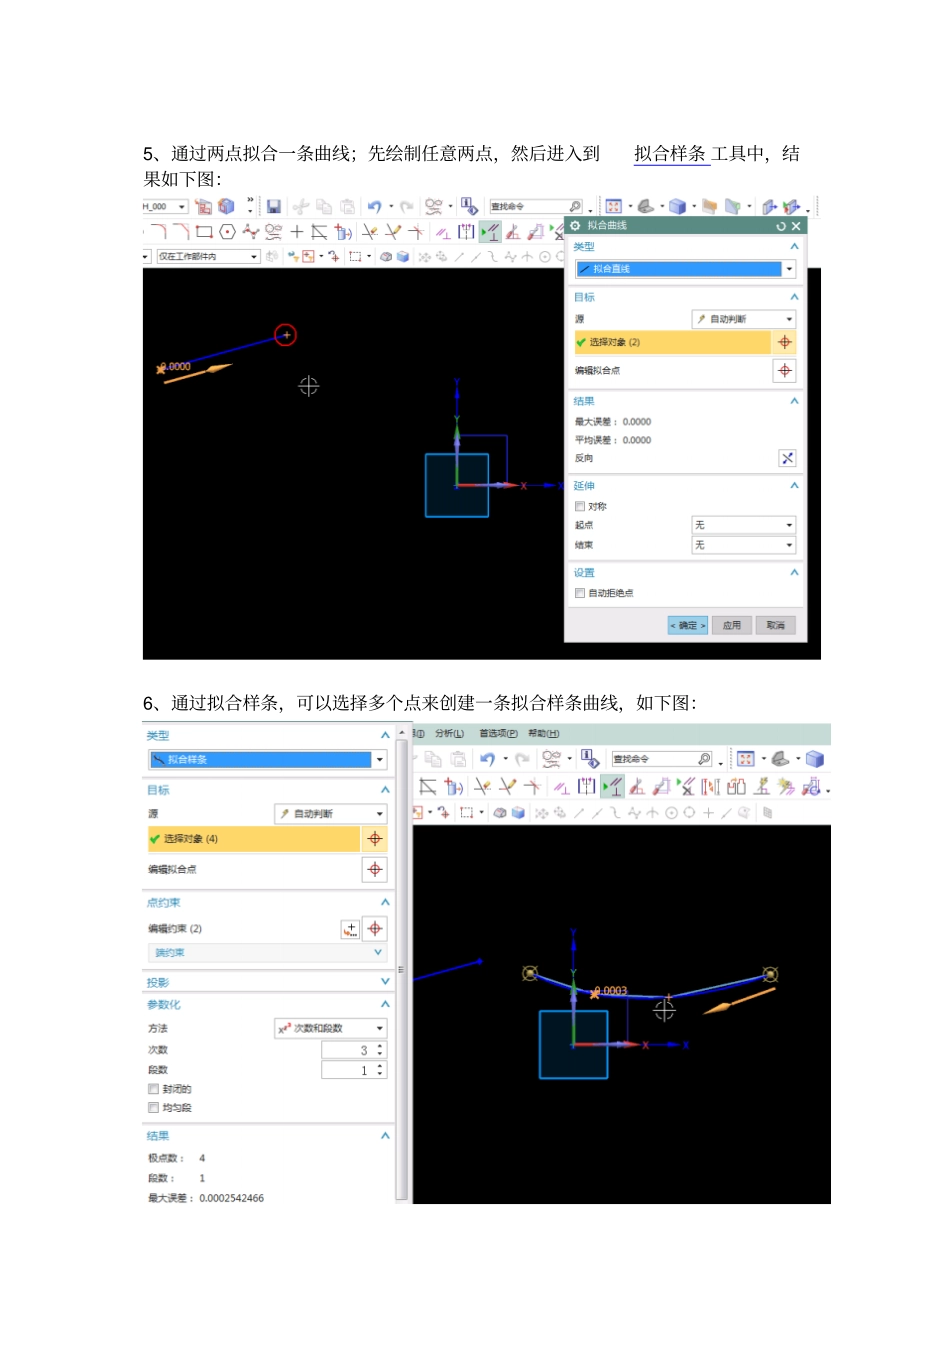
Task: Click the 取消 button
Action: [775, 625]
